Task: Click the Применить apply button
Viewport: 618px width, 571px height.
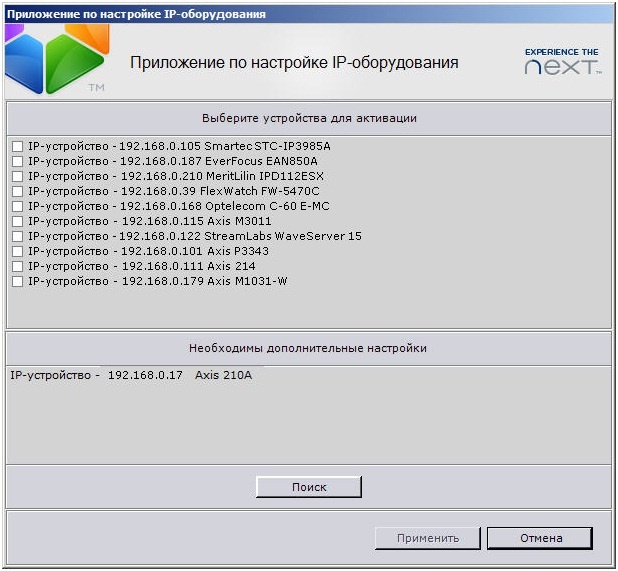Action: coord(427,538)
